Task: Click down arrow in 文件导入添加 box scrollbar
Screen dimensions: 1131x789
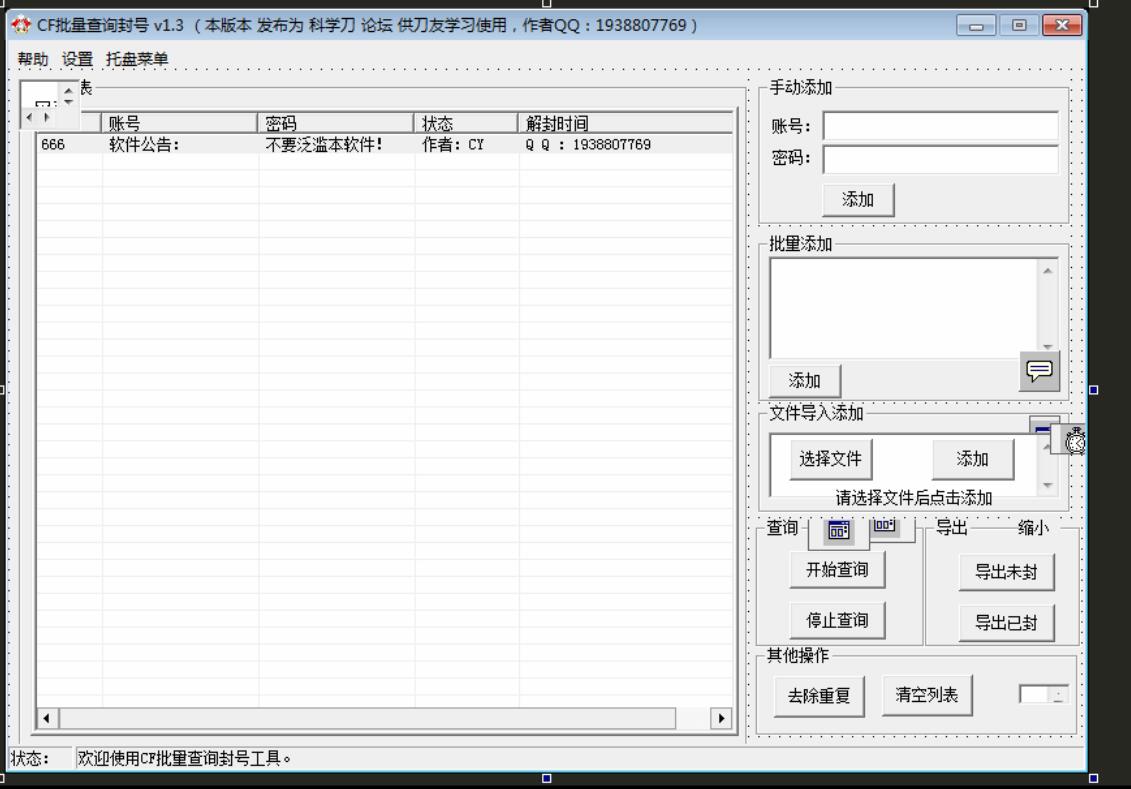Action: coord(1047,485)
